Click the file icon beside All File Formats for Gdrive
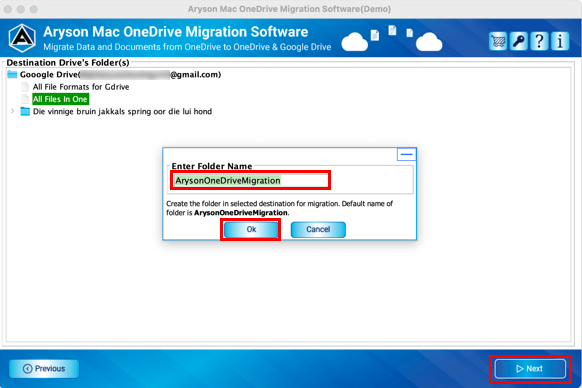 tap(25, 87)
